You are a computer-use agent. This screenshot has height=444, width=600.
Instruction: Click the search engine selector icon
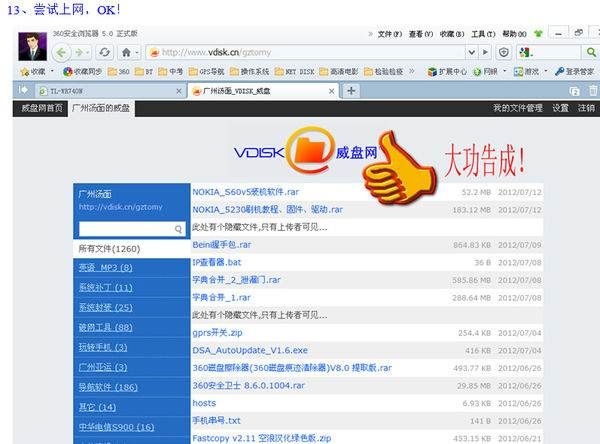tap(525, 52)
